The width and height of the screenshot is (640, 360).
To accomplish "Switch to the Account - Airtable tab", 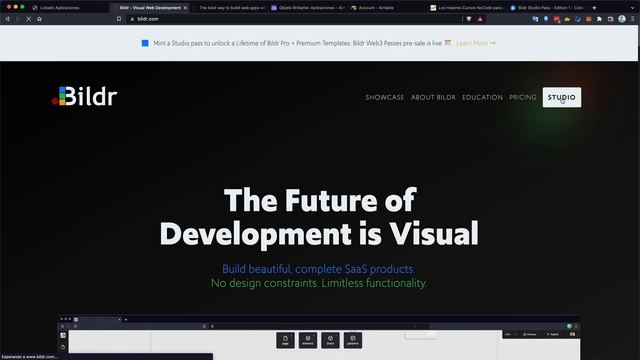I will pos(388,8).
